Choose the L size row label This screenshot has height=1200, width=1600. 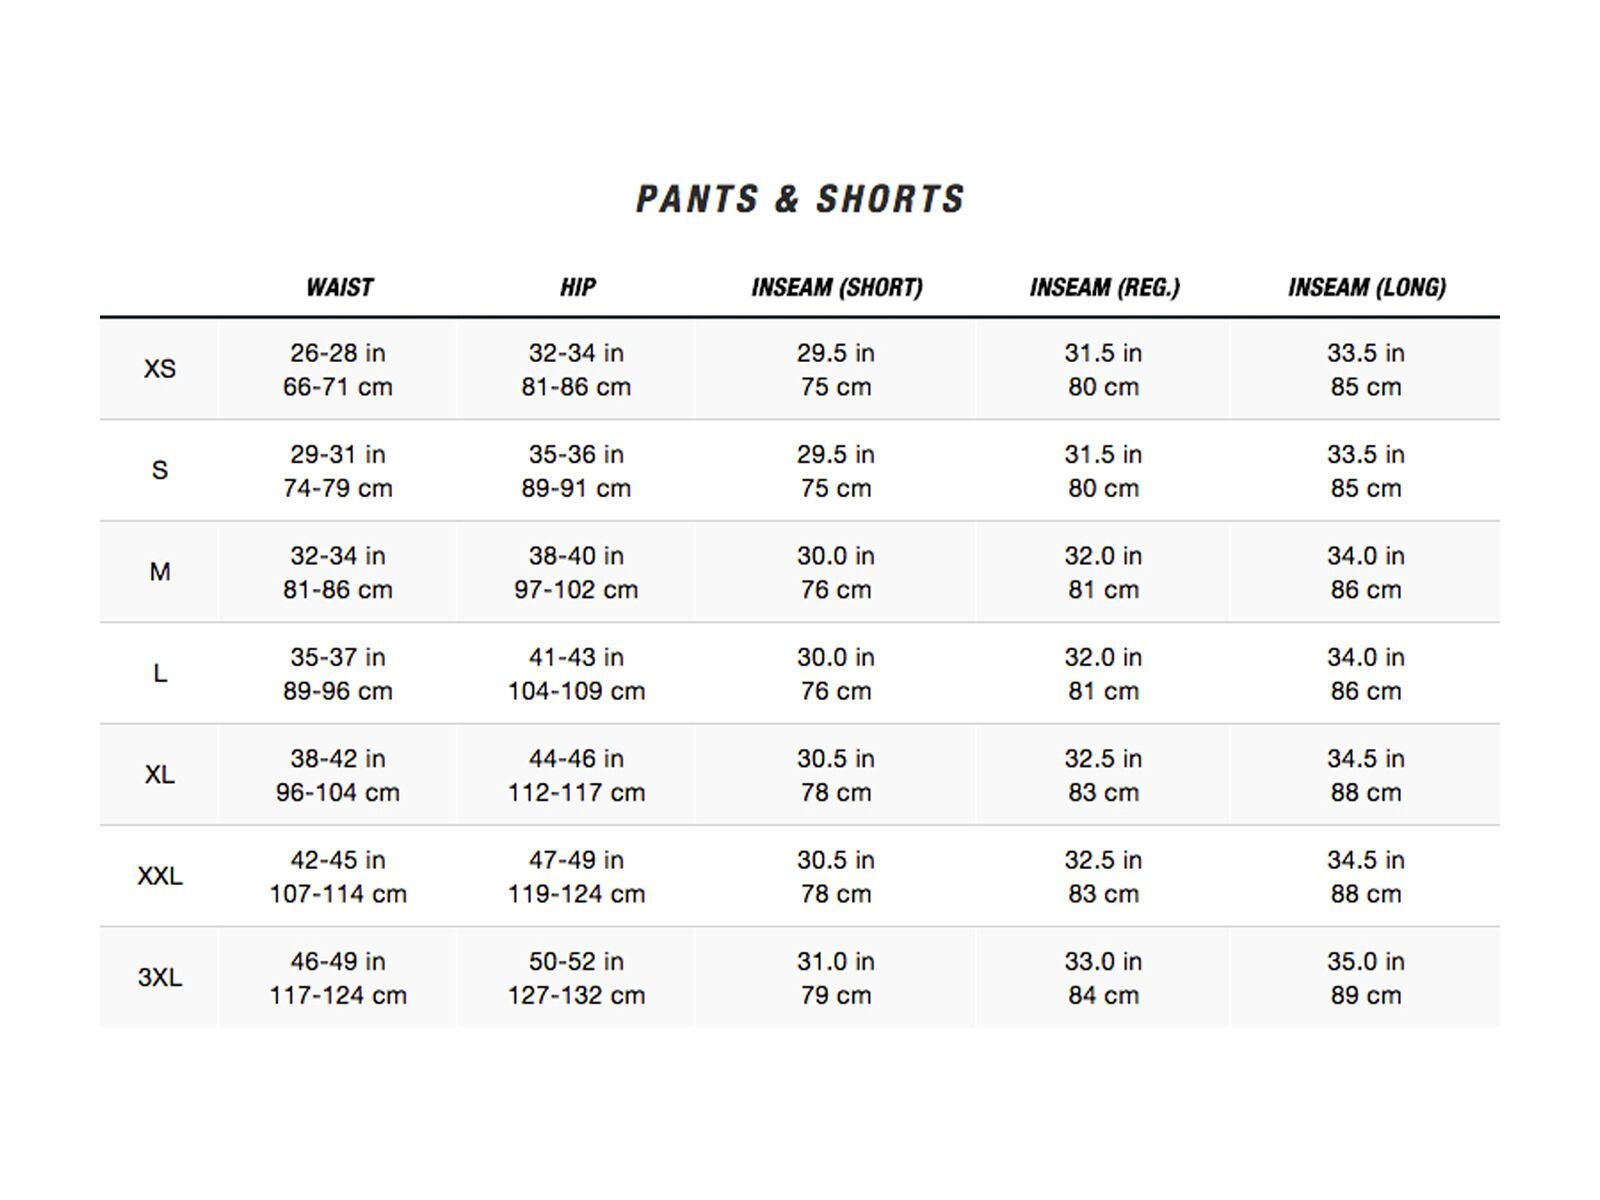160,673
